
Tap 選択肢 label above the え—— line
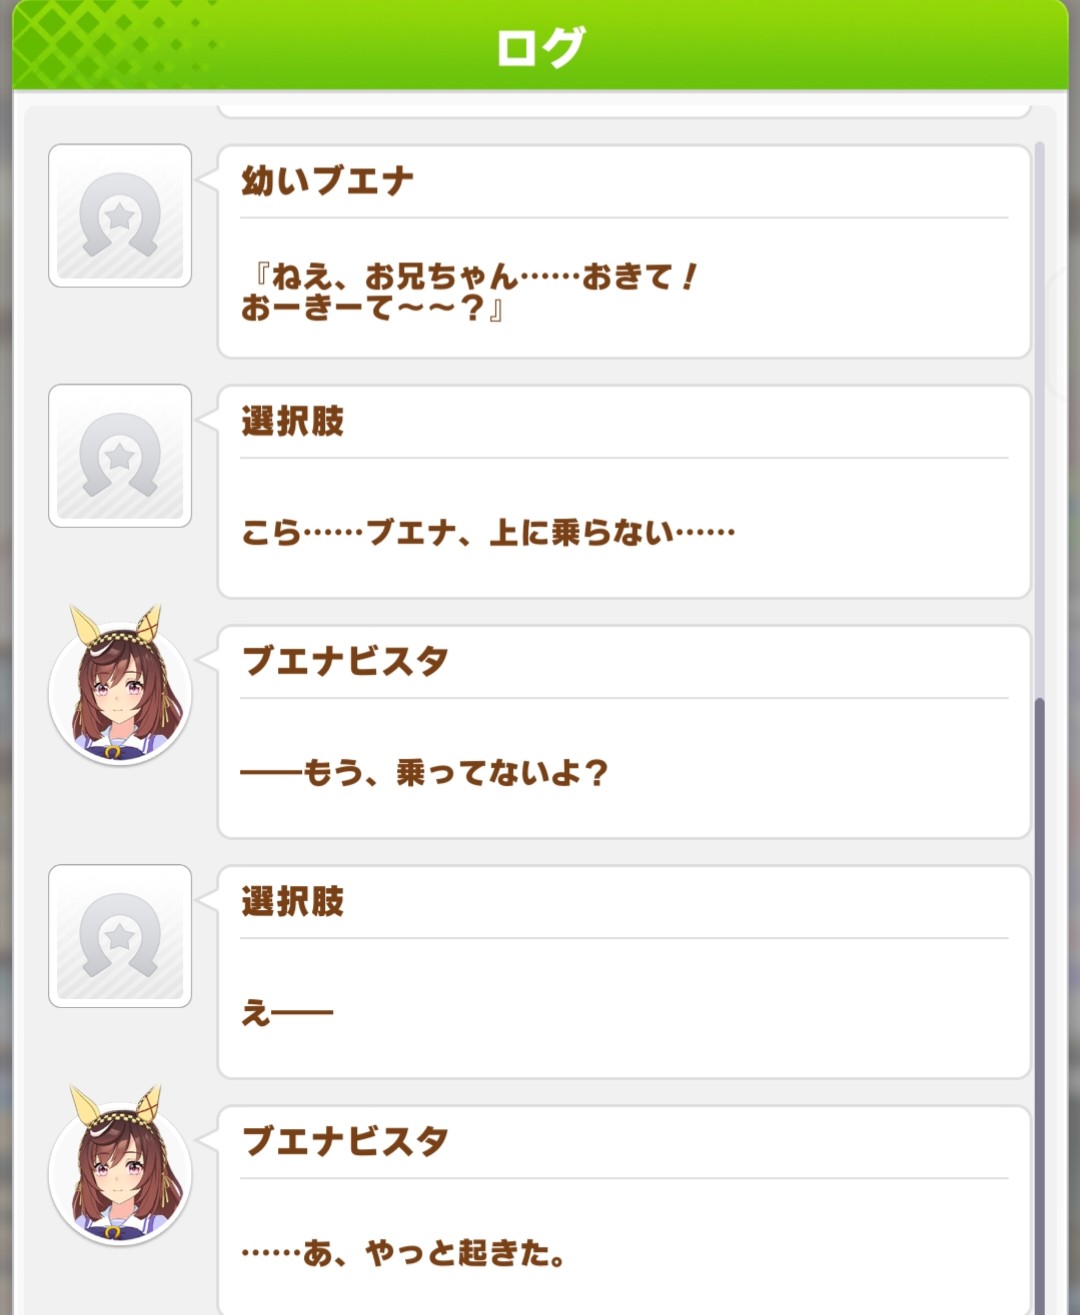(293, 901)
